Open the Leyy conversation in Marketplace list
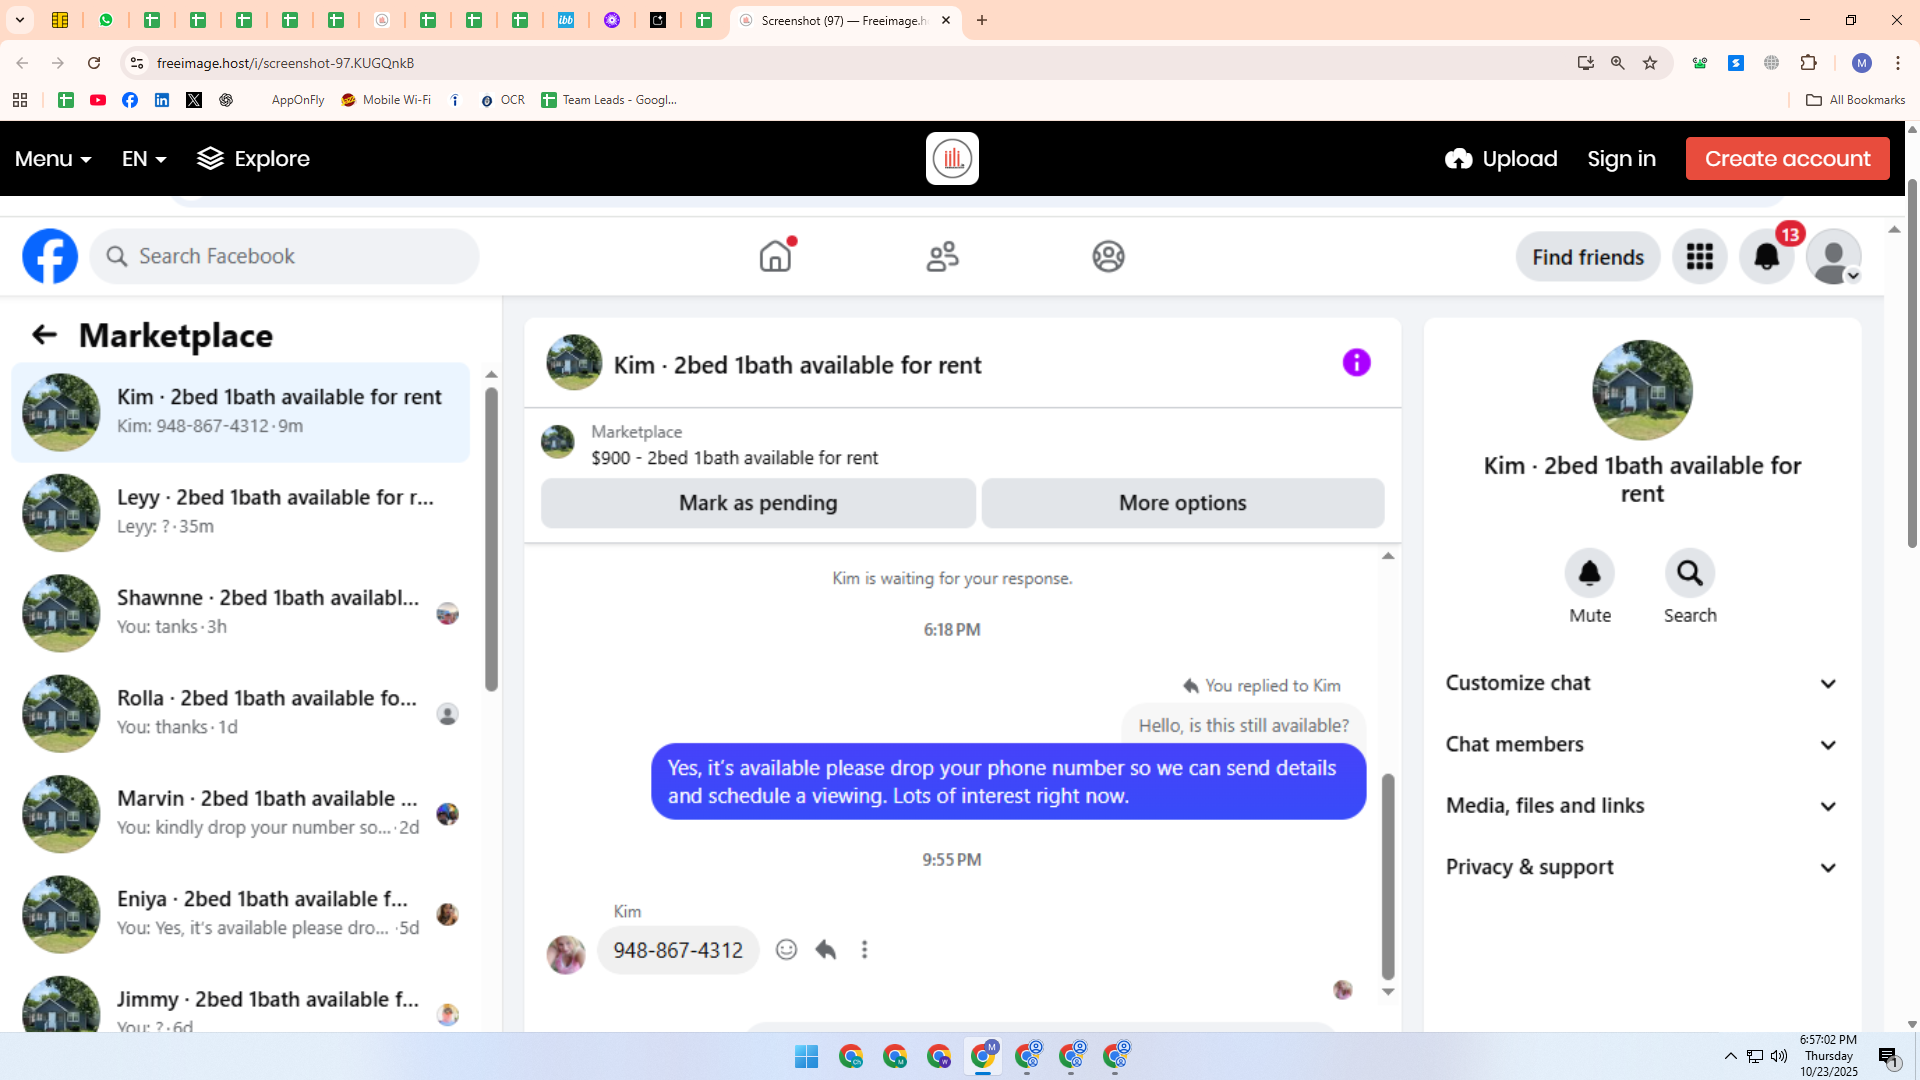The width and height of the screenshot is (1920, 1080). click(x=240, y=512)
